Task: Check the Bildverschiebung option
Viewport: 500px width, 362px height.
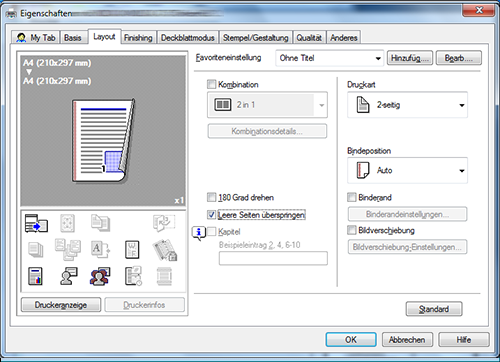Action: tap(352, 230)
